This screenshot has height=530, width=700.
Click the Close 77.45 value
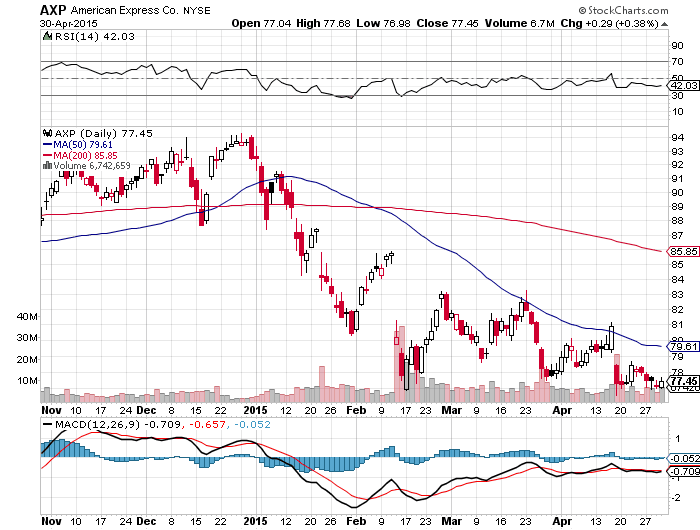pyautogui.click(x=447, y=23)
